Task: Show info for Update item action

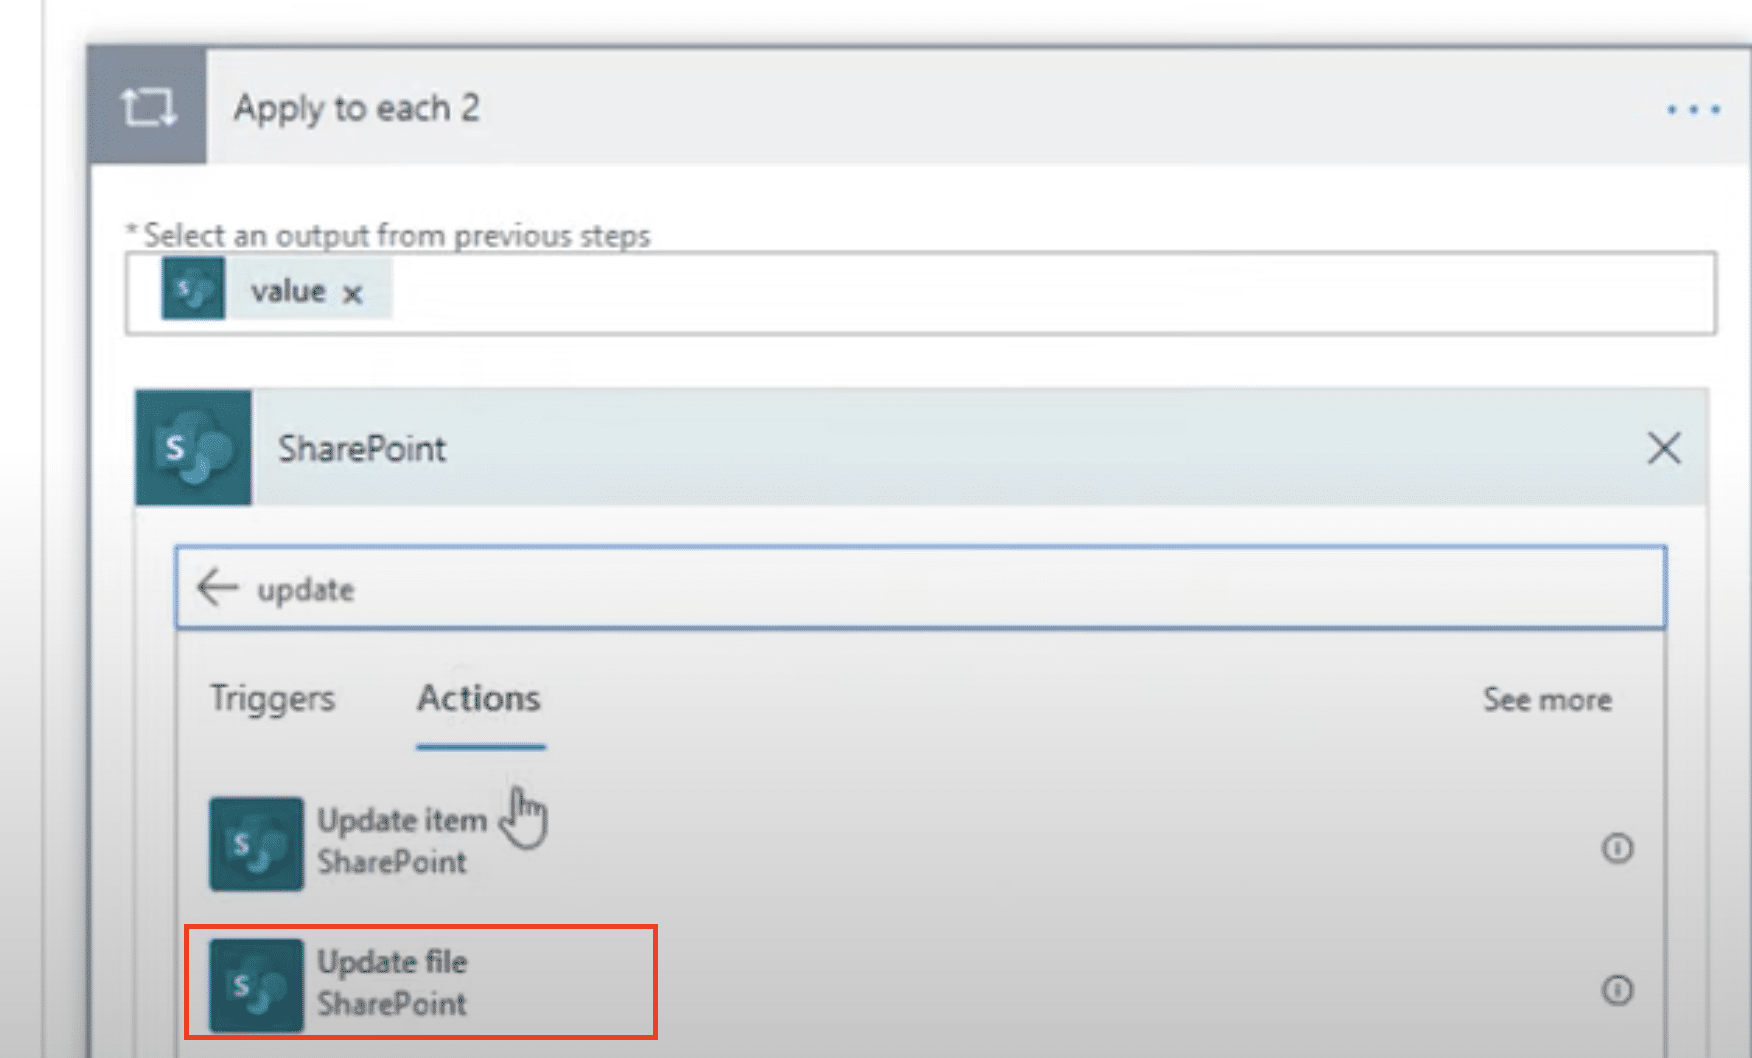Action: pyautogui.click(x=1617, y=848)
